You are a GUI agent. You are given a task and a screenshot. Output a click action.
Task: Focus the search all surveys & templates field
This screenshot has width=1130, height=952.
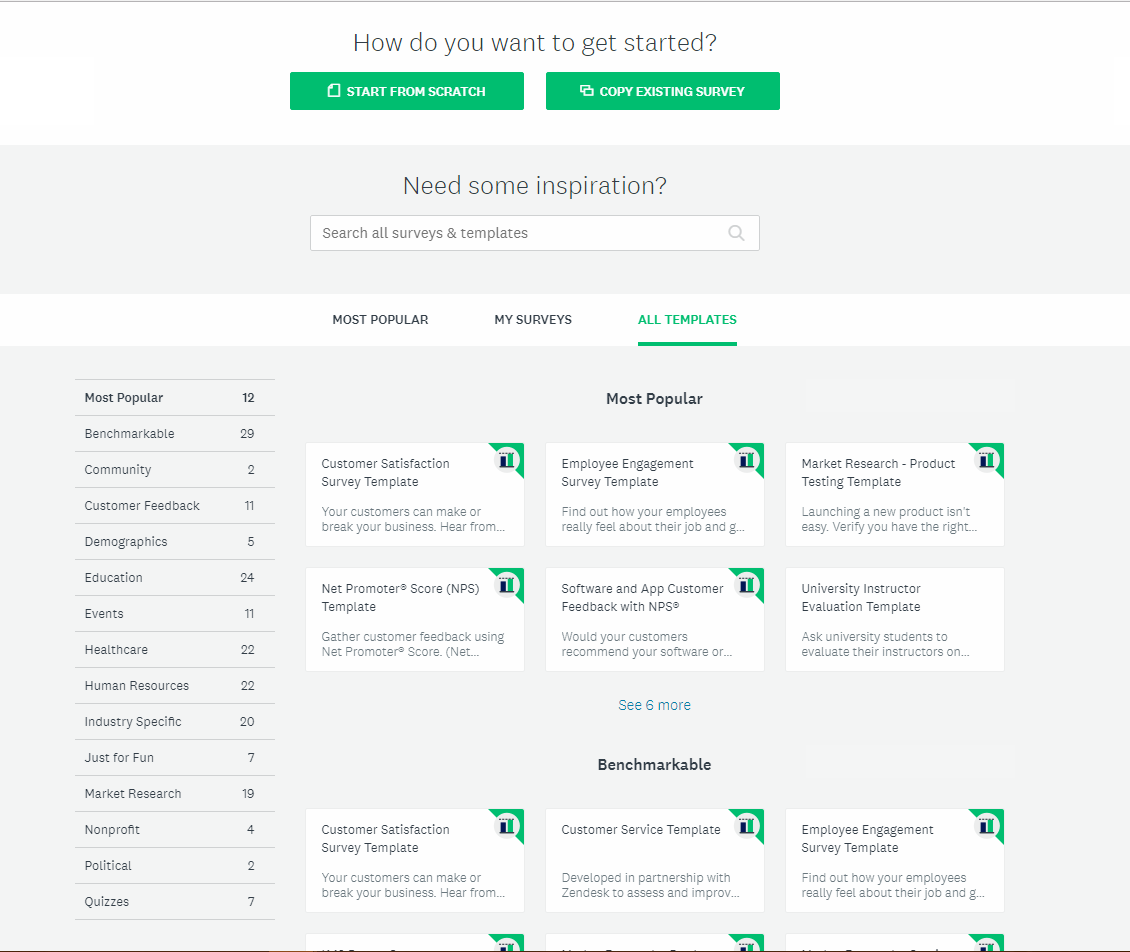pos(535,233)
